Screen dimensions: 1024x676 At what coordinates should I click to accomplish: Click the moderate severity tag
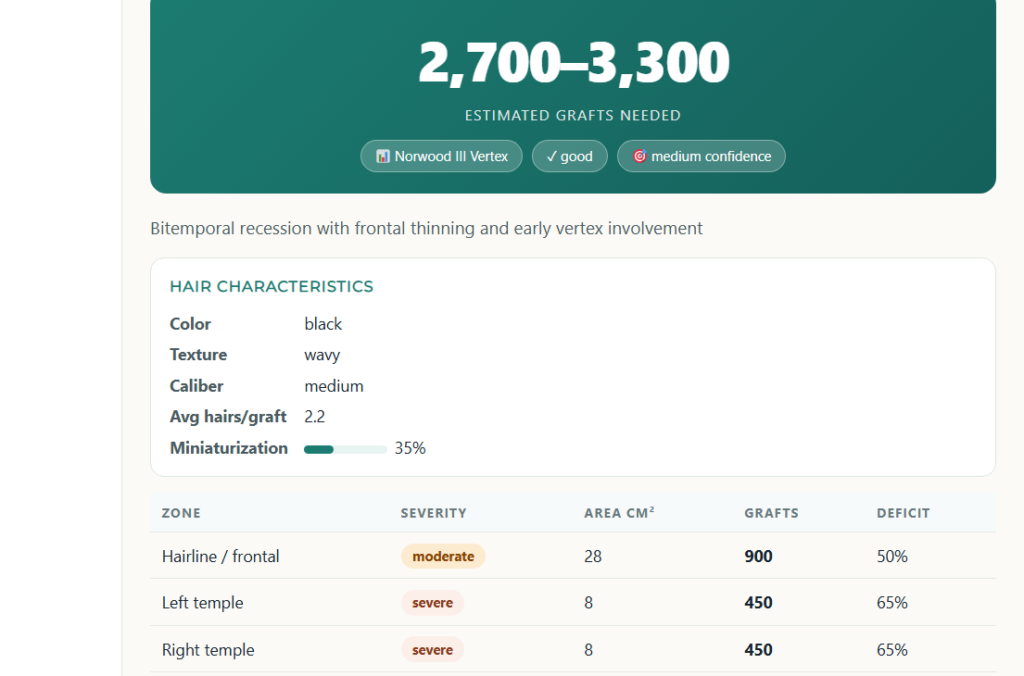coord(443,556)
